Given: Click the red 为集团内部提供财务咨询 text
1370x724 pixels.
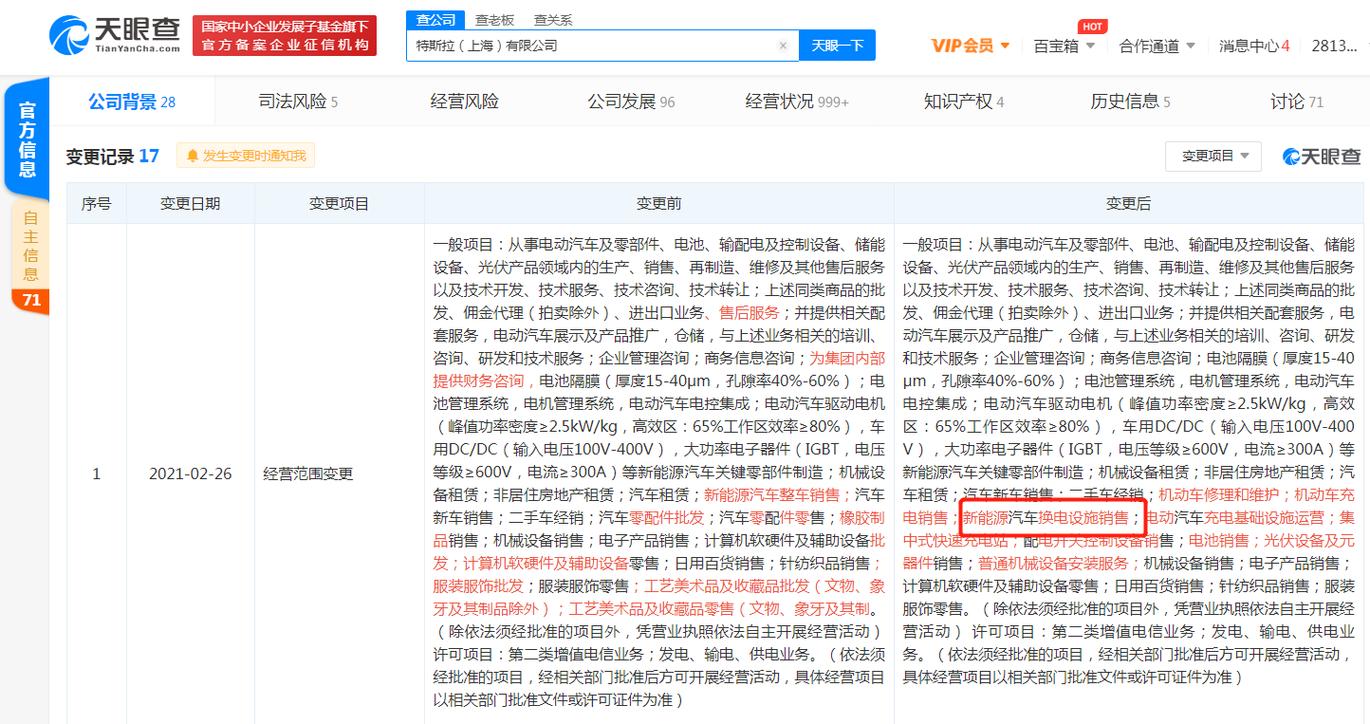Looking at the screenshot, I should point(659,369).
